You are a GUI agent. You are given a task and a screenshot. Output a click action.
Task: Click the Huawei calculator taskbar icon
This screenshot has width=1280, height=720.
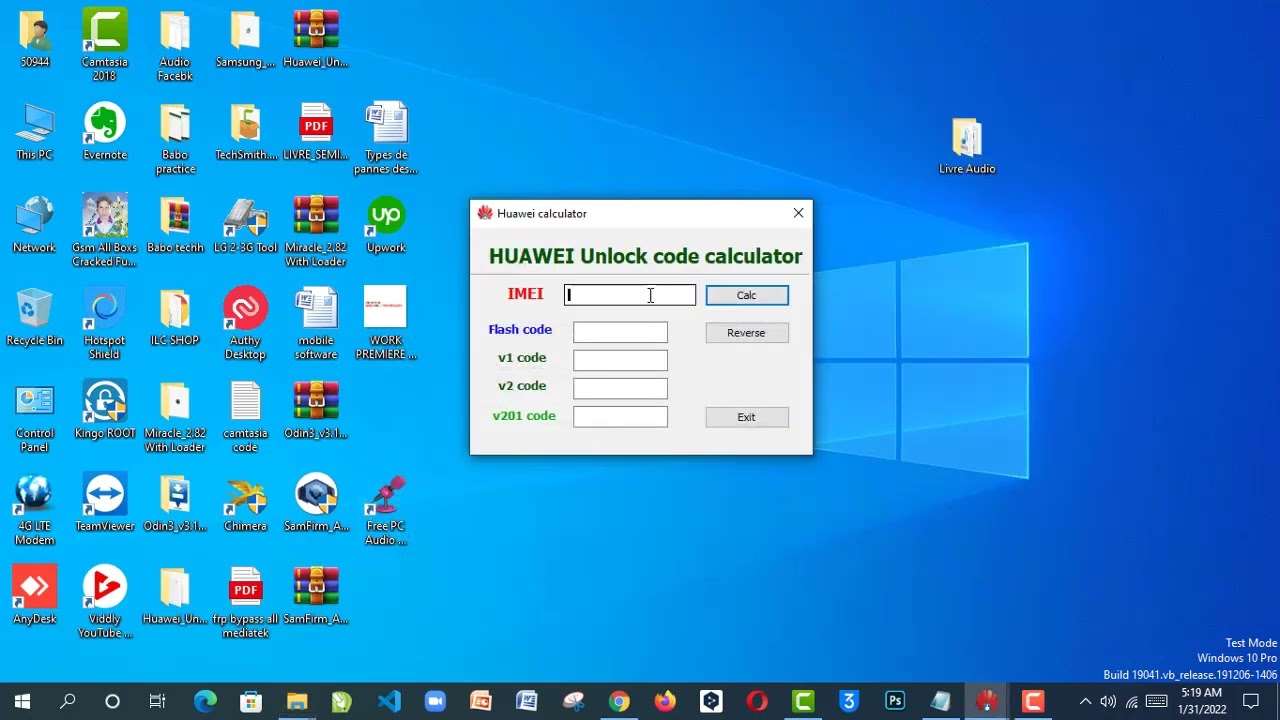coord(987,701)
